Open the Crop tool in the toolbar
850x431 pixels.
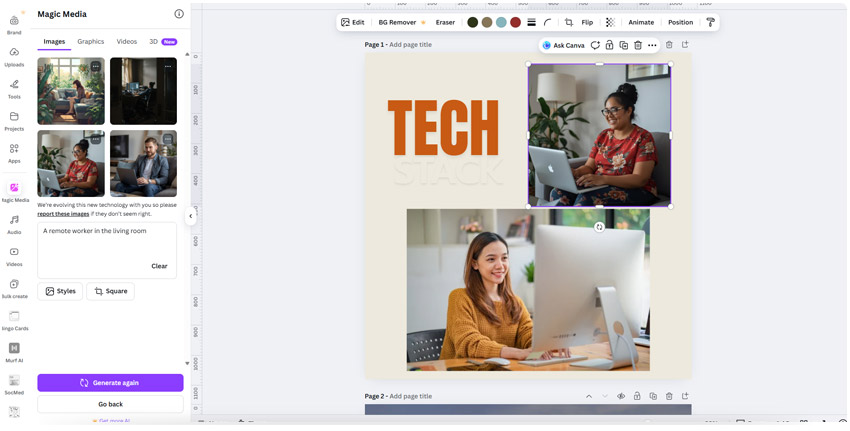click(x=568, y=22)
